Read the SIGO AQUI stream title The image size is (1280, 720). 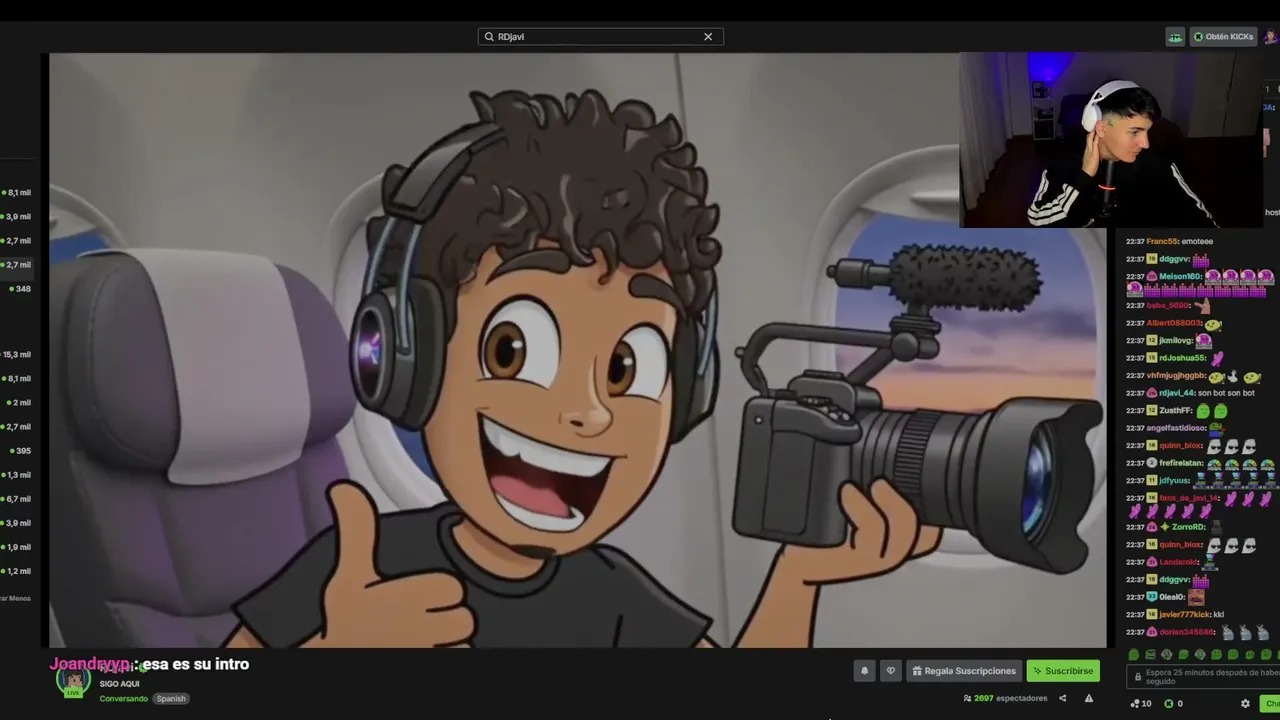tap(119, 684)
